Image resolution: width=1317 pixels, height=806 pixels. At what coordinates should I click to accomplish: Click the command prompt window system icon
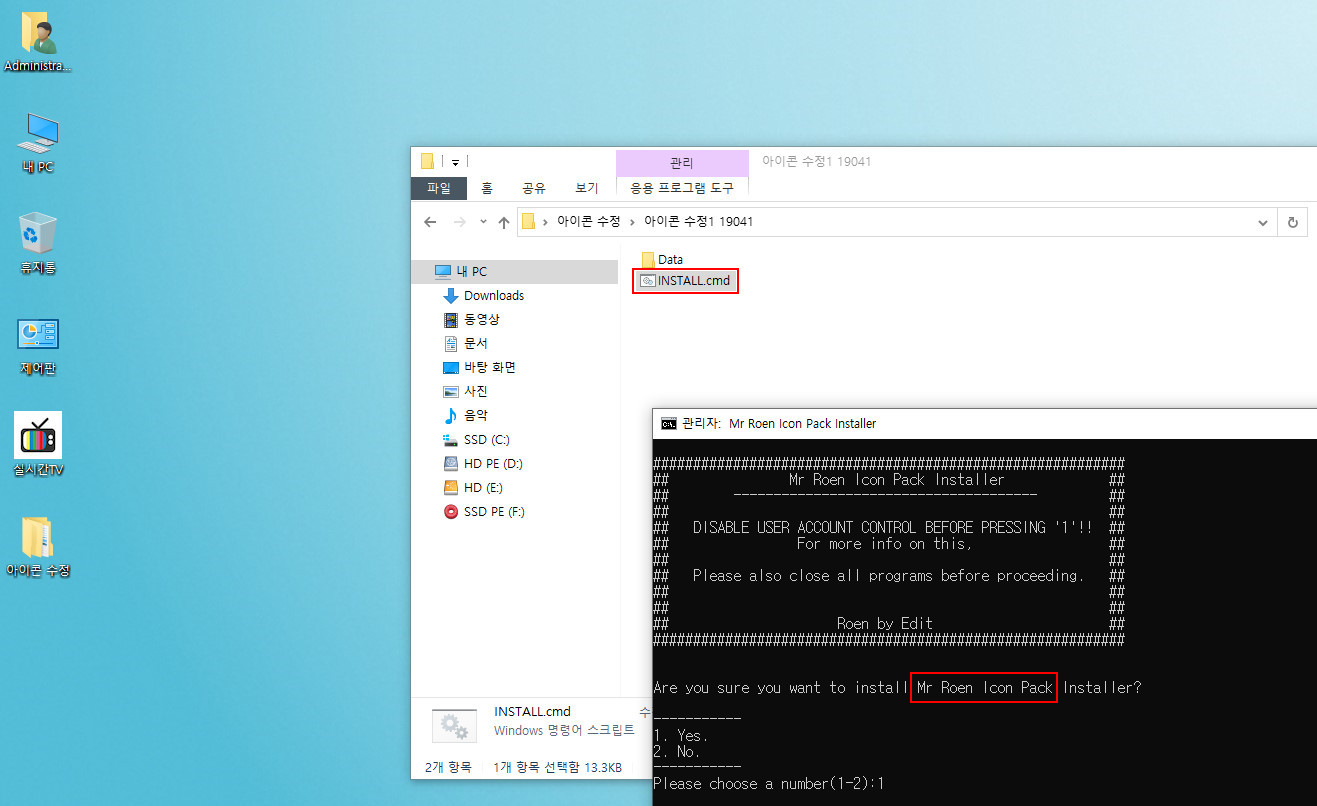[669, 424]
